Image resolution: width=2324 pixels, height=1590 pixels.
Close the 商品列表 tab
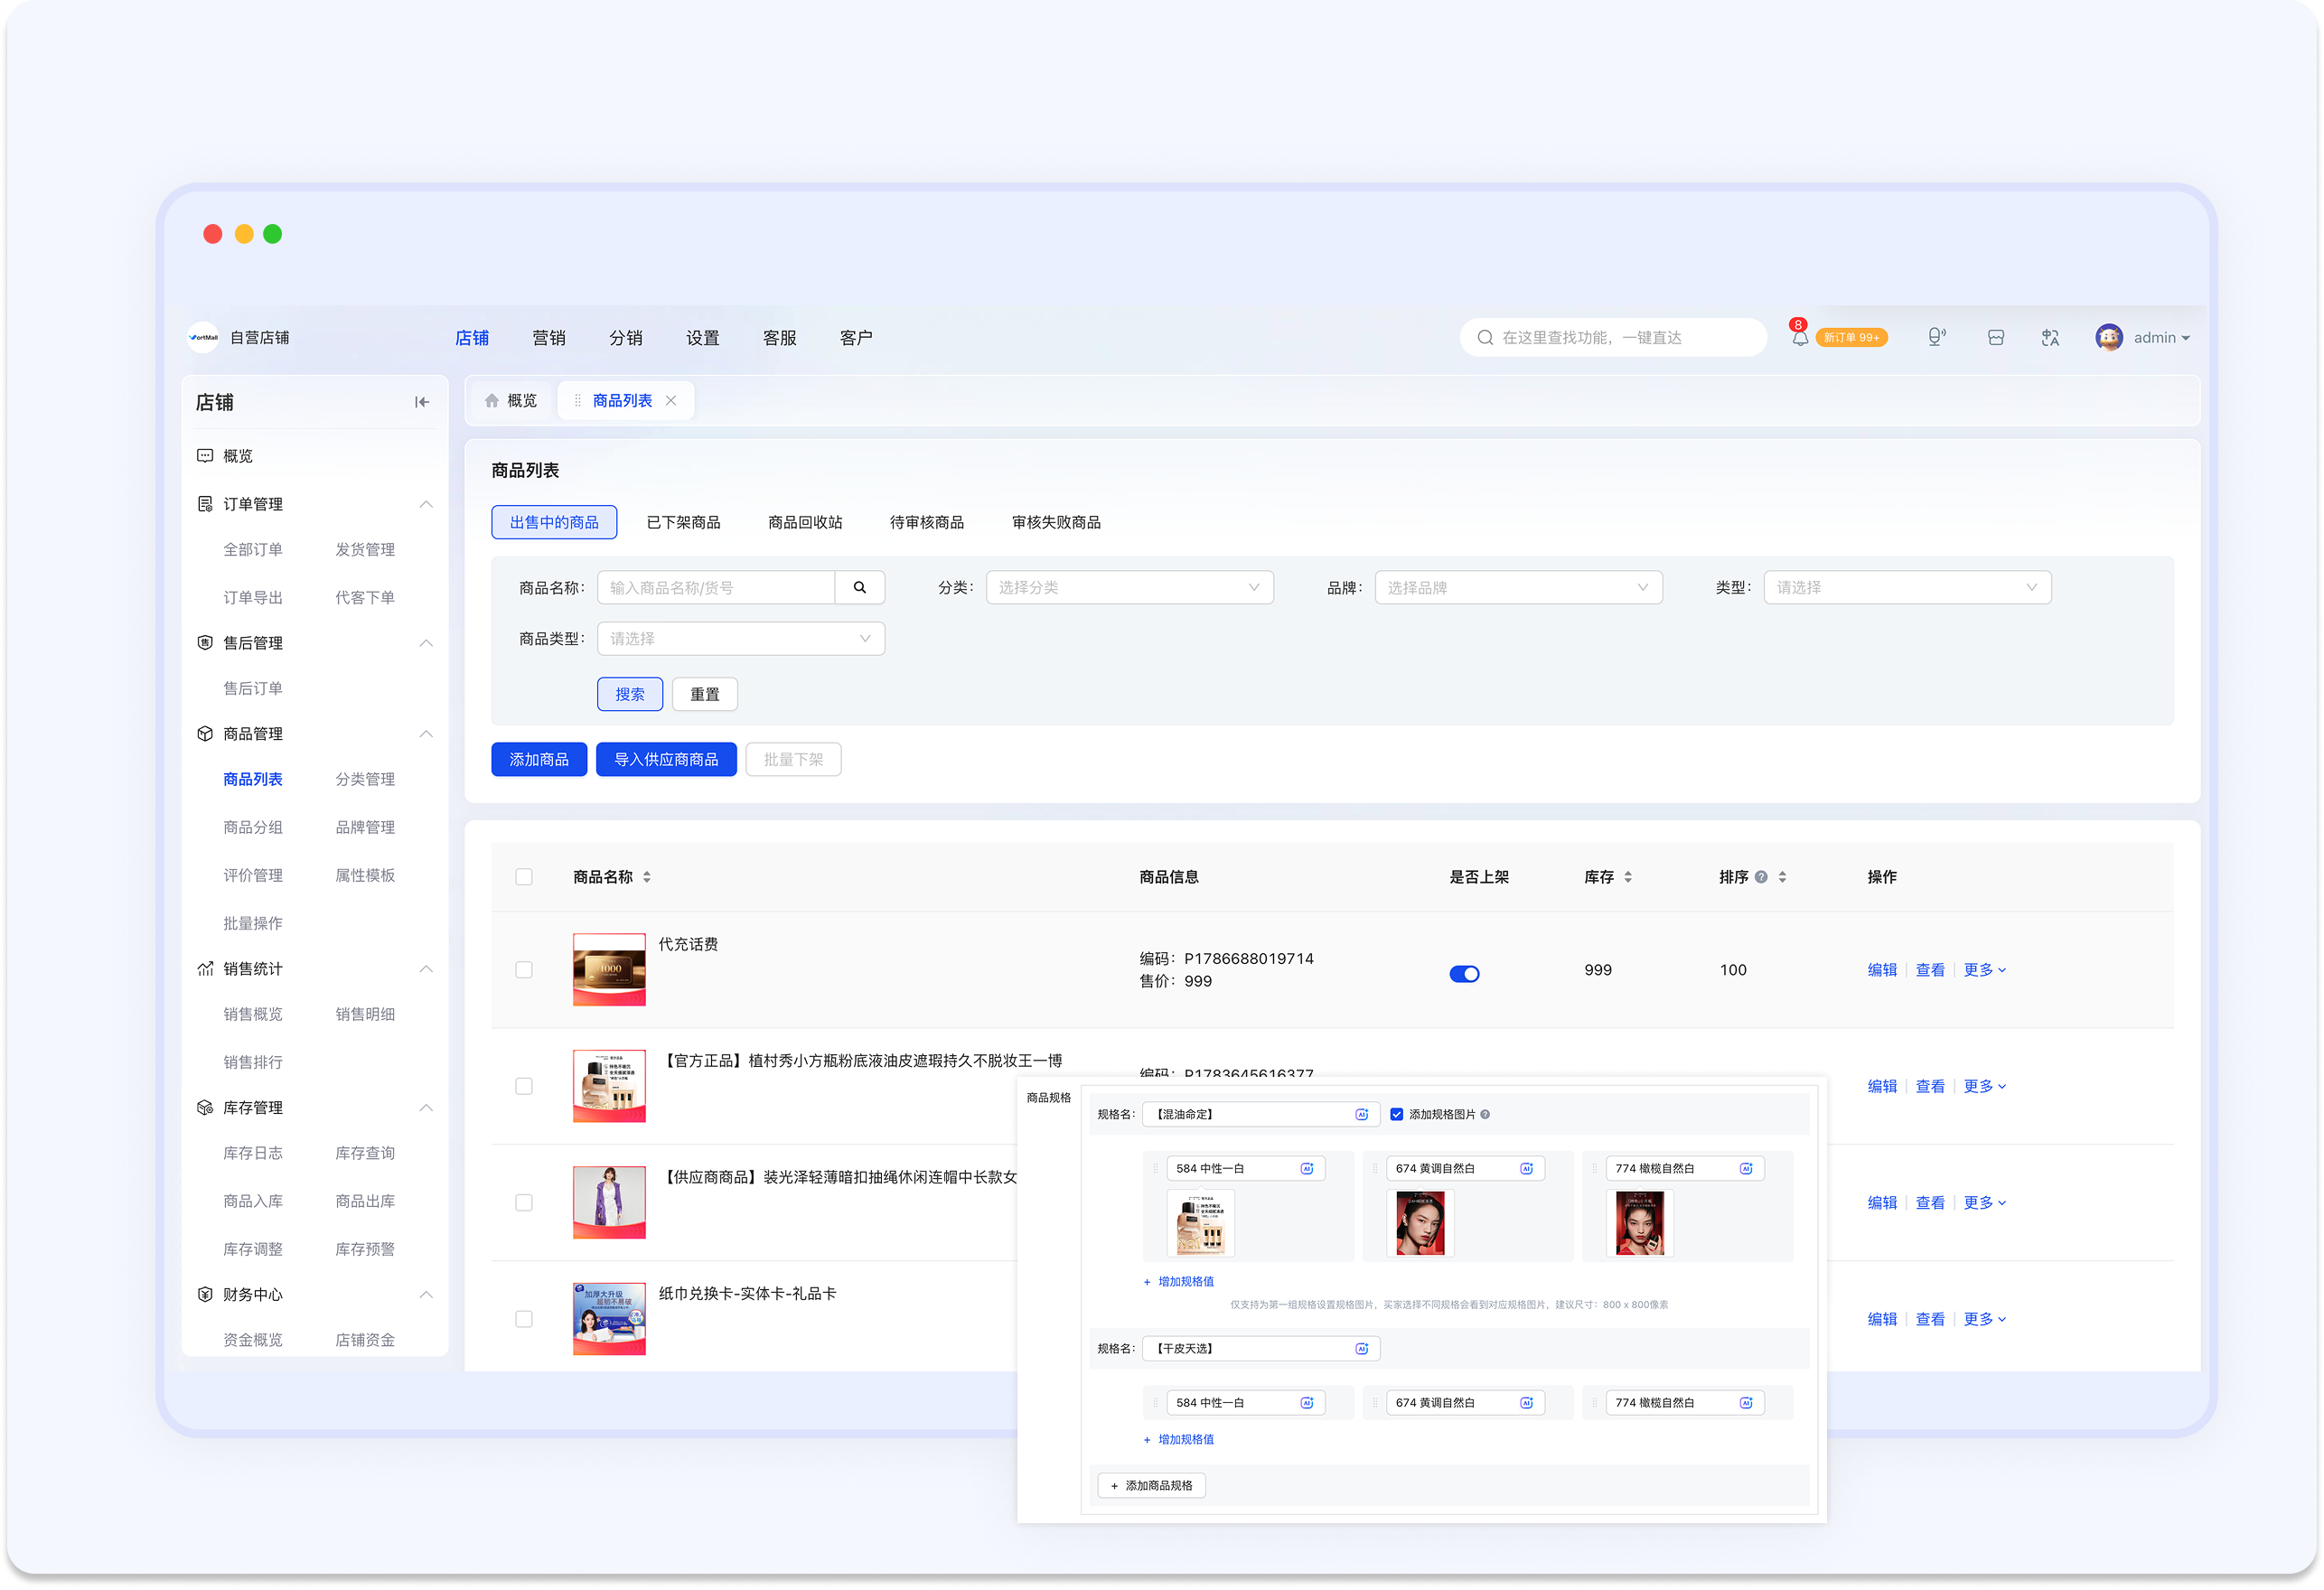(x=671, y=401)
